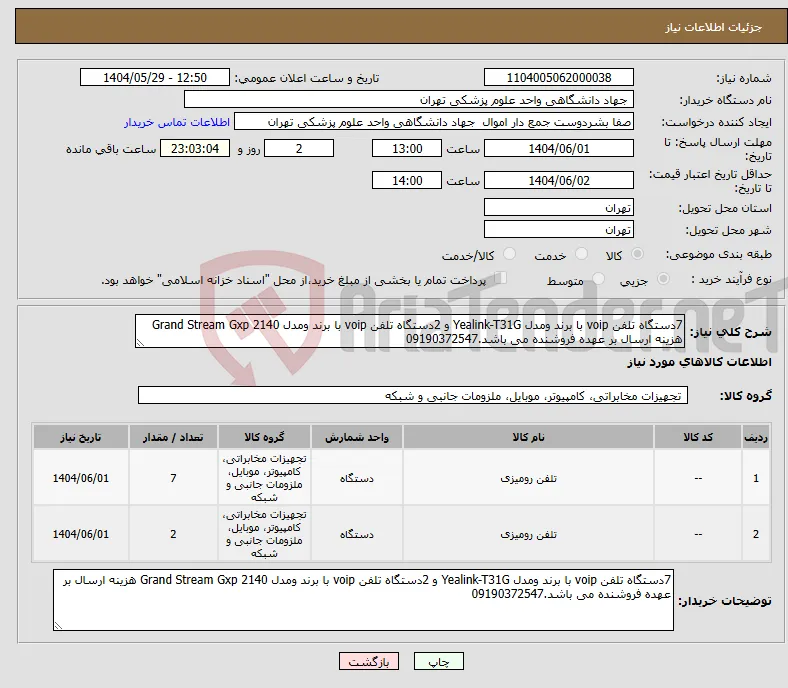Click the توضیحات خریدار textarea
788x688 pixels.
point(363,600)
